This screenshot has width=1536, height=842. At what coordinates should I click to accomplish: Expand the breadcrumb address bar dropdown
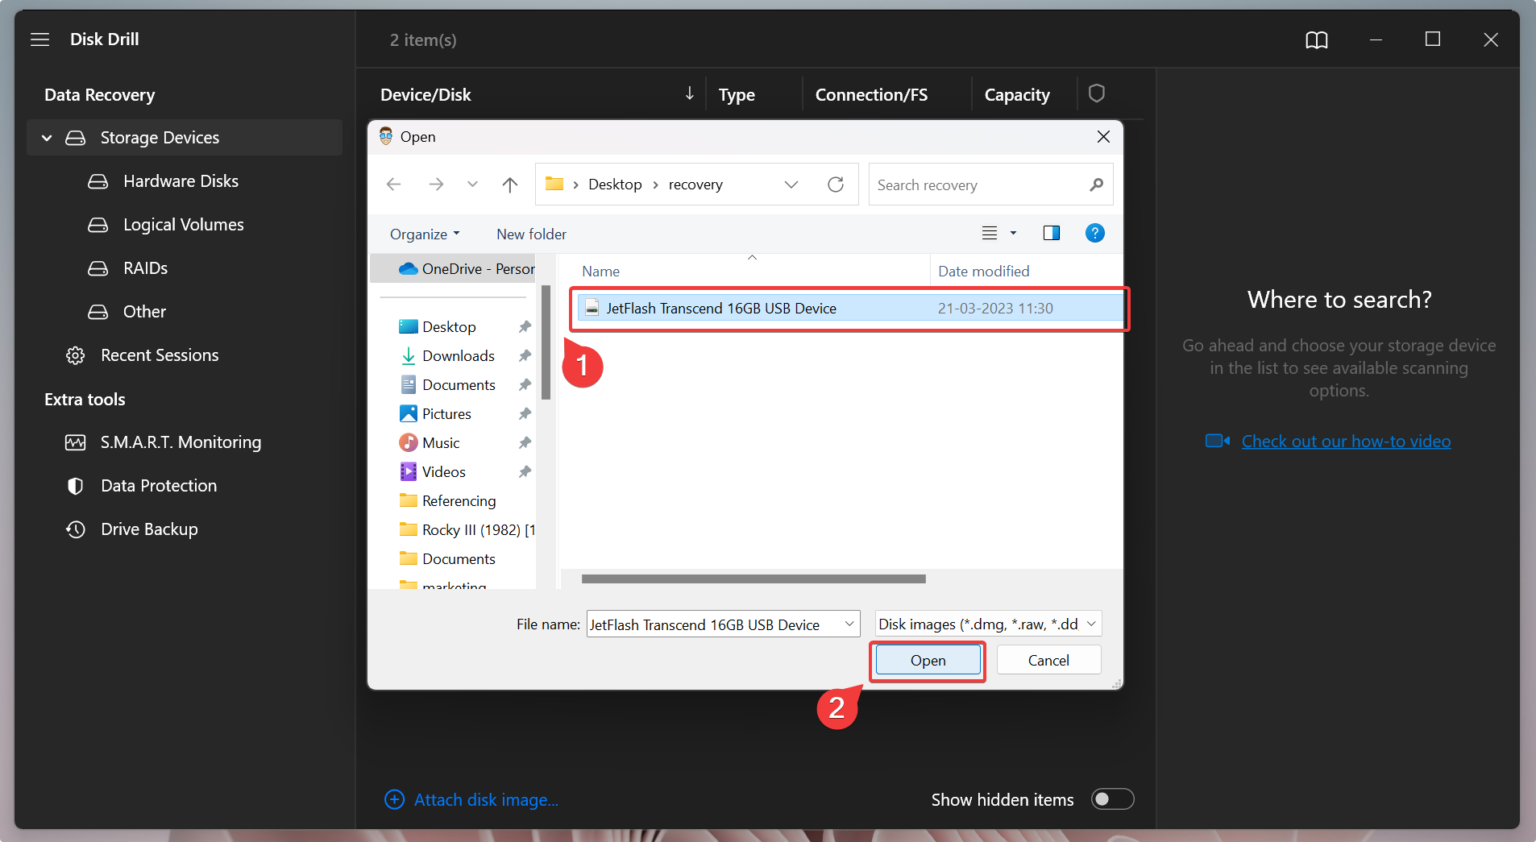pos(791,184)
